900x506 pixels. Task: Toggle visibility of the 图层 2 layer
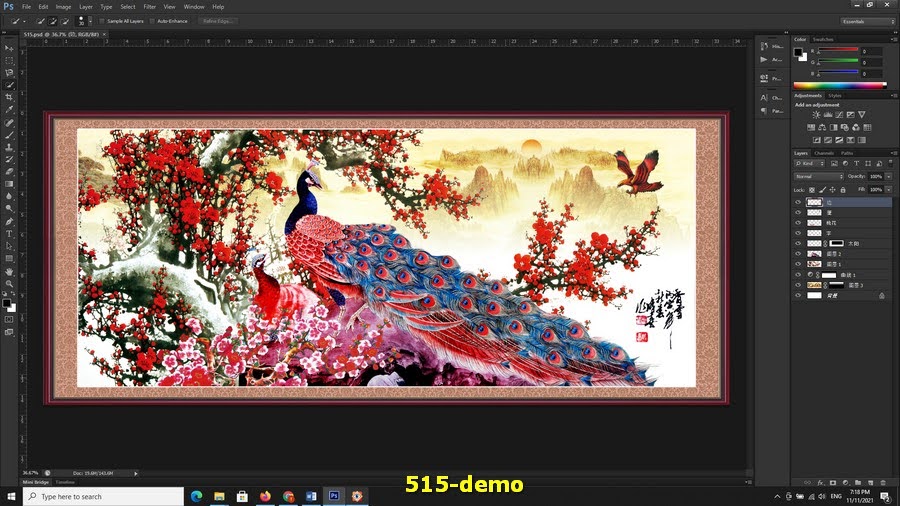(x=798, y=254)
